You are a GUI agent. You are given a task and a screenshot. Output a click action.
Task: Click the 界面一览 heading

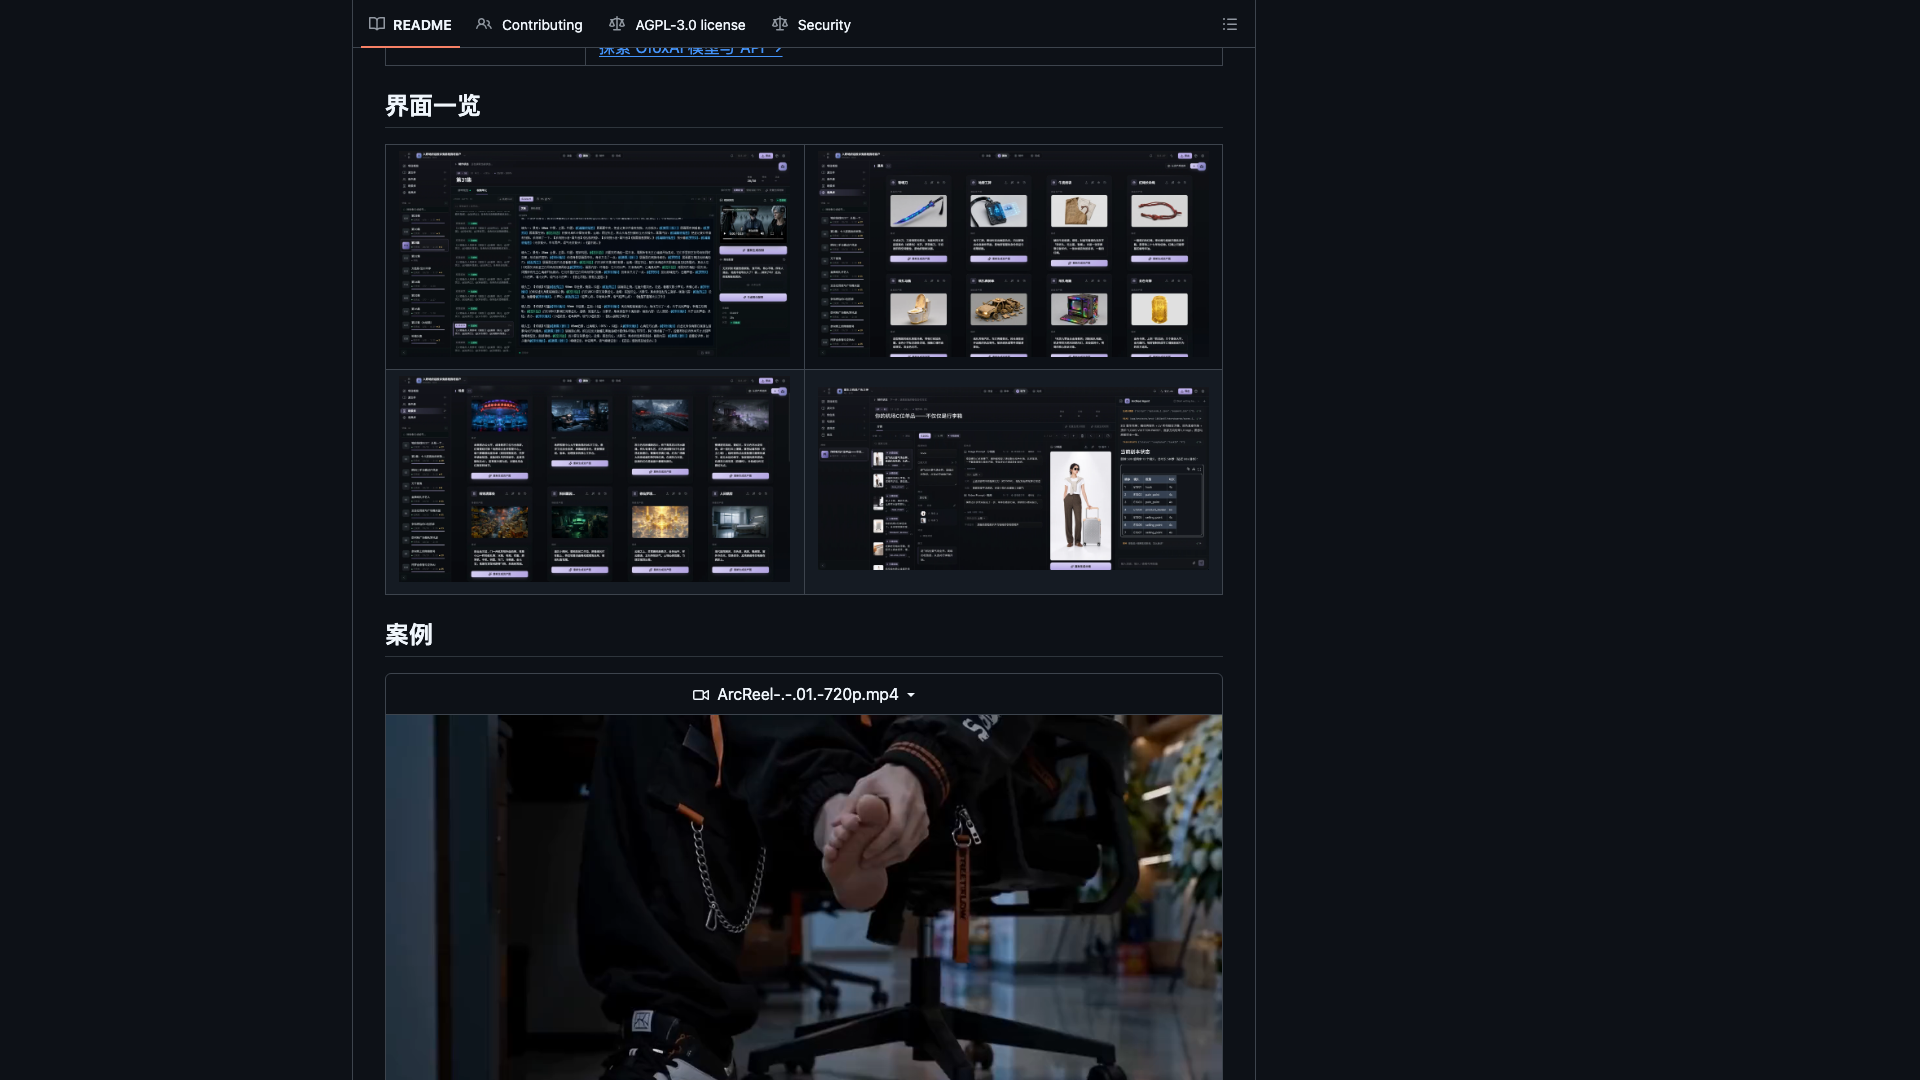pyautogui.click(x=433, y=106)
